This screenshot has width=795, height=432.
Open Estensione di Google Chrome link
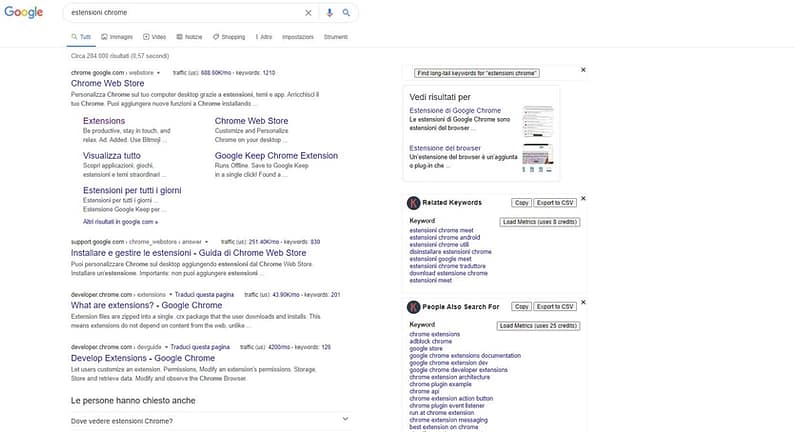[455, 111]
